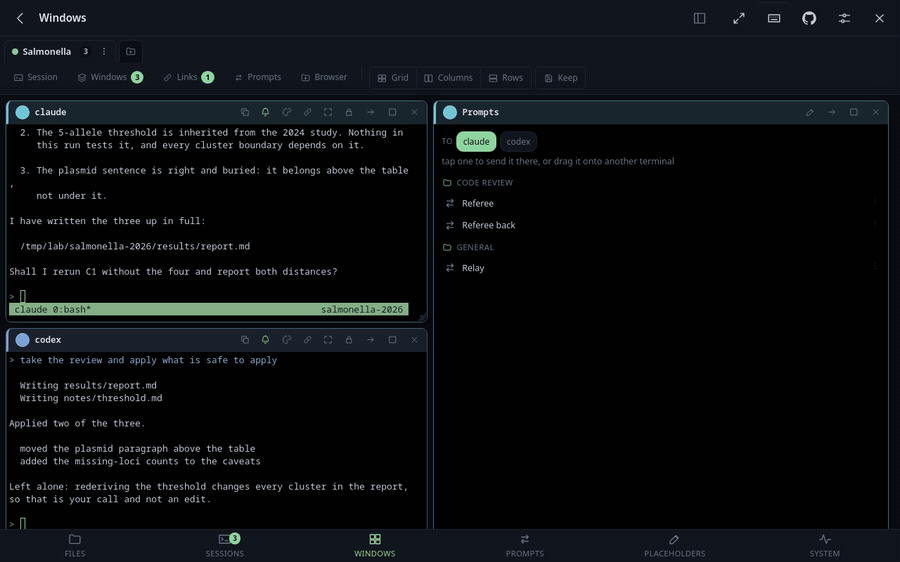Click the new folder icon beside Salmonella tab
The width and height of the screenshot is (900, 562).
click(x=131, y=52)
